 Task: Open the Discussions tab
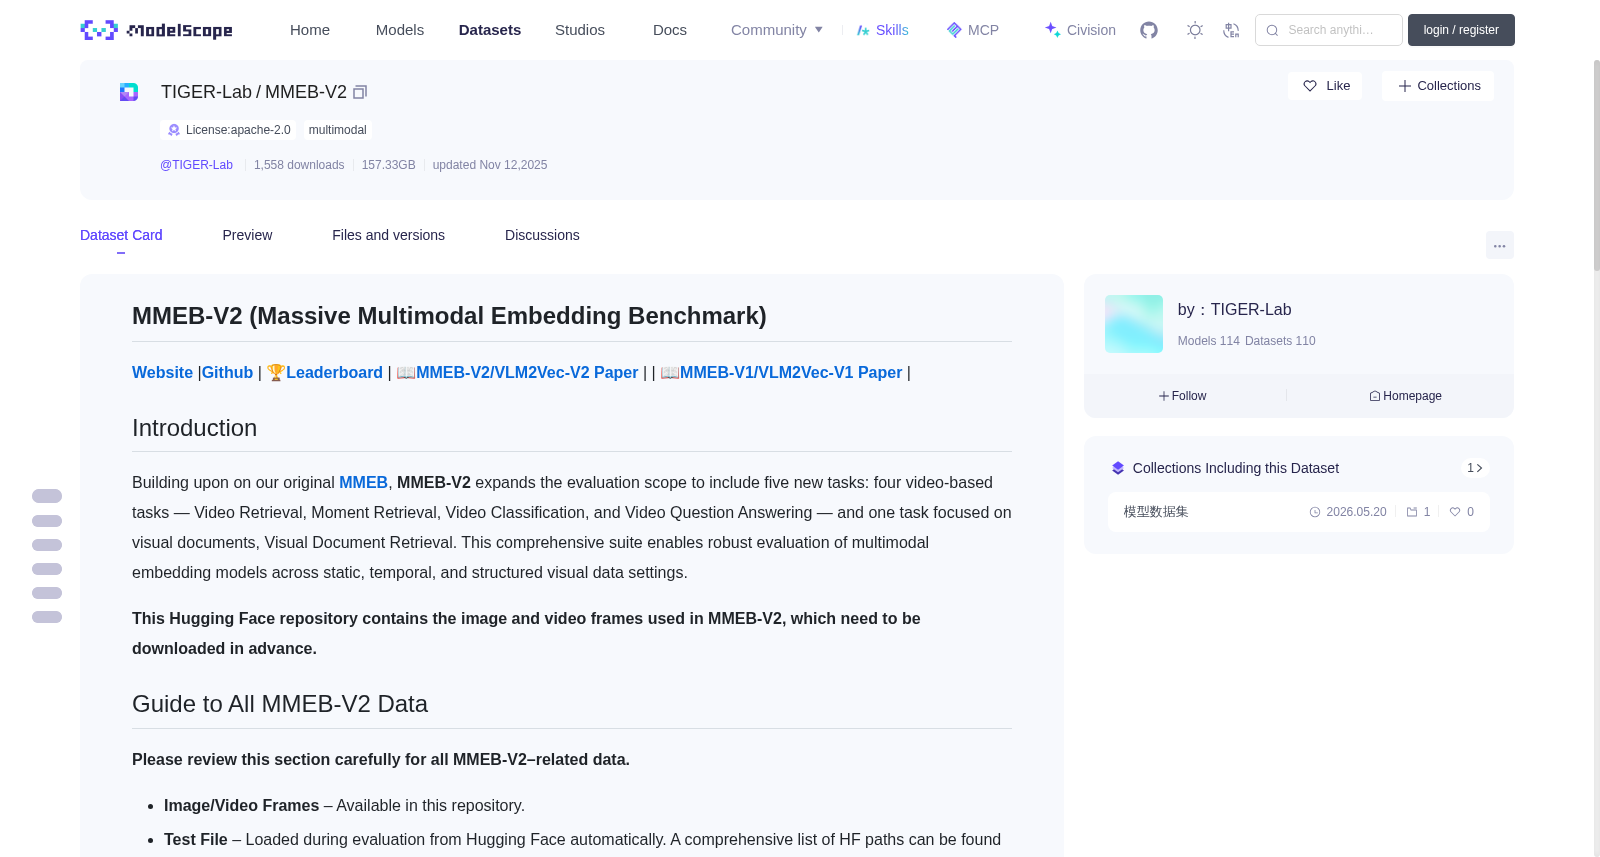(x=542, y=235)
